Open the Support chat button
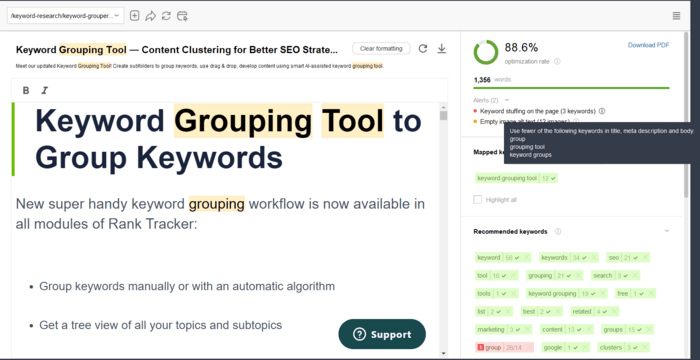 pos(382,334)
